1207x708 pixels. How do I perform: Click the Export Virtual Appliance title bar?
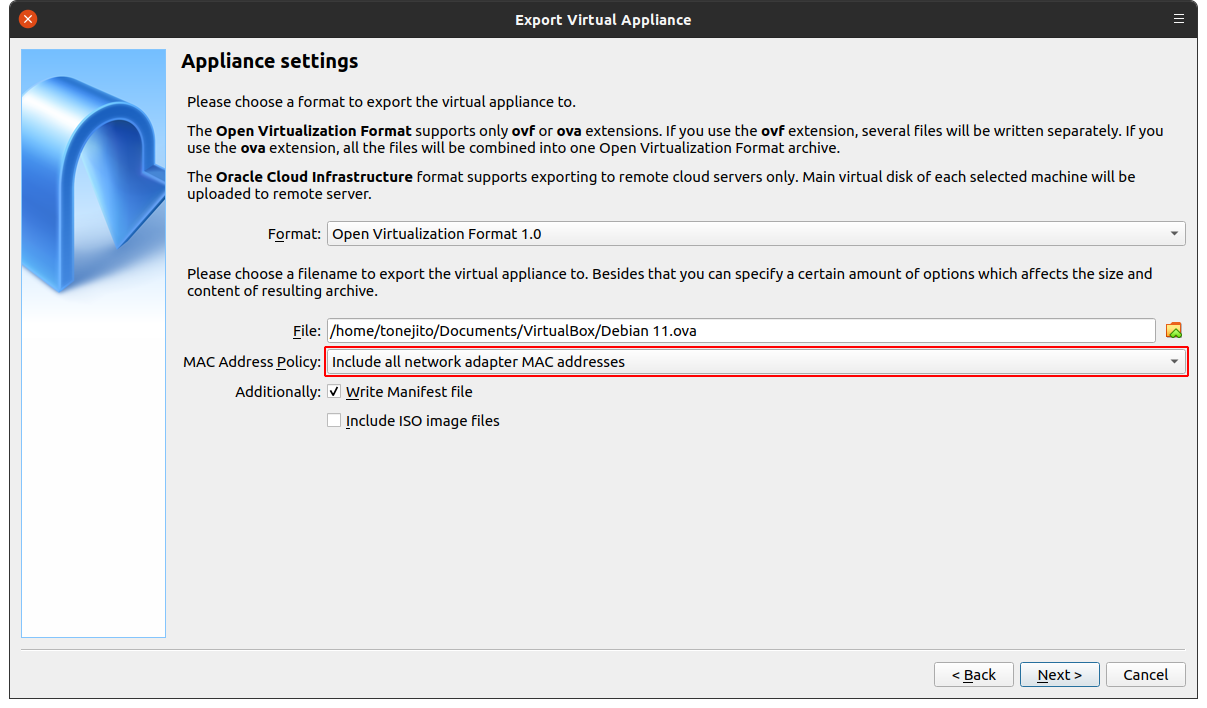(x=603, y=19)
